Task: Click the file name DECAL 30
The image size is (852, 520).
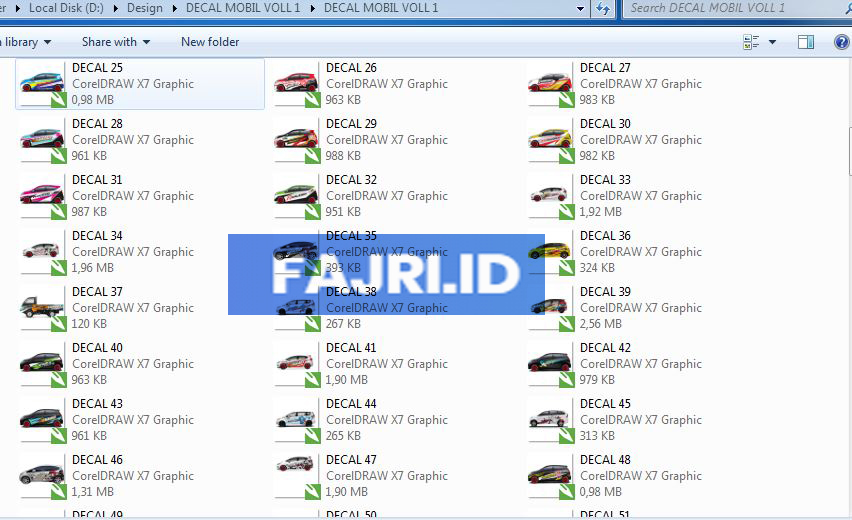Action: pos(605,124)
